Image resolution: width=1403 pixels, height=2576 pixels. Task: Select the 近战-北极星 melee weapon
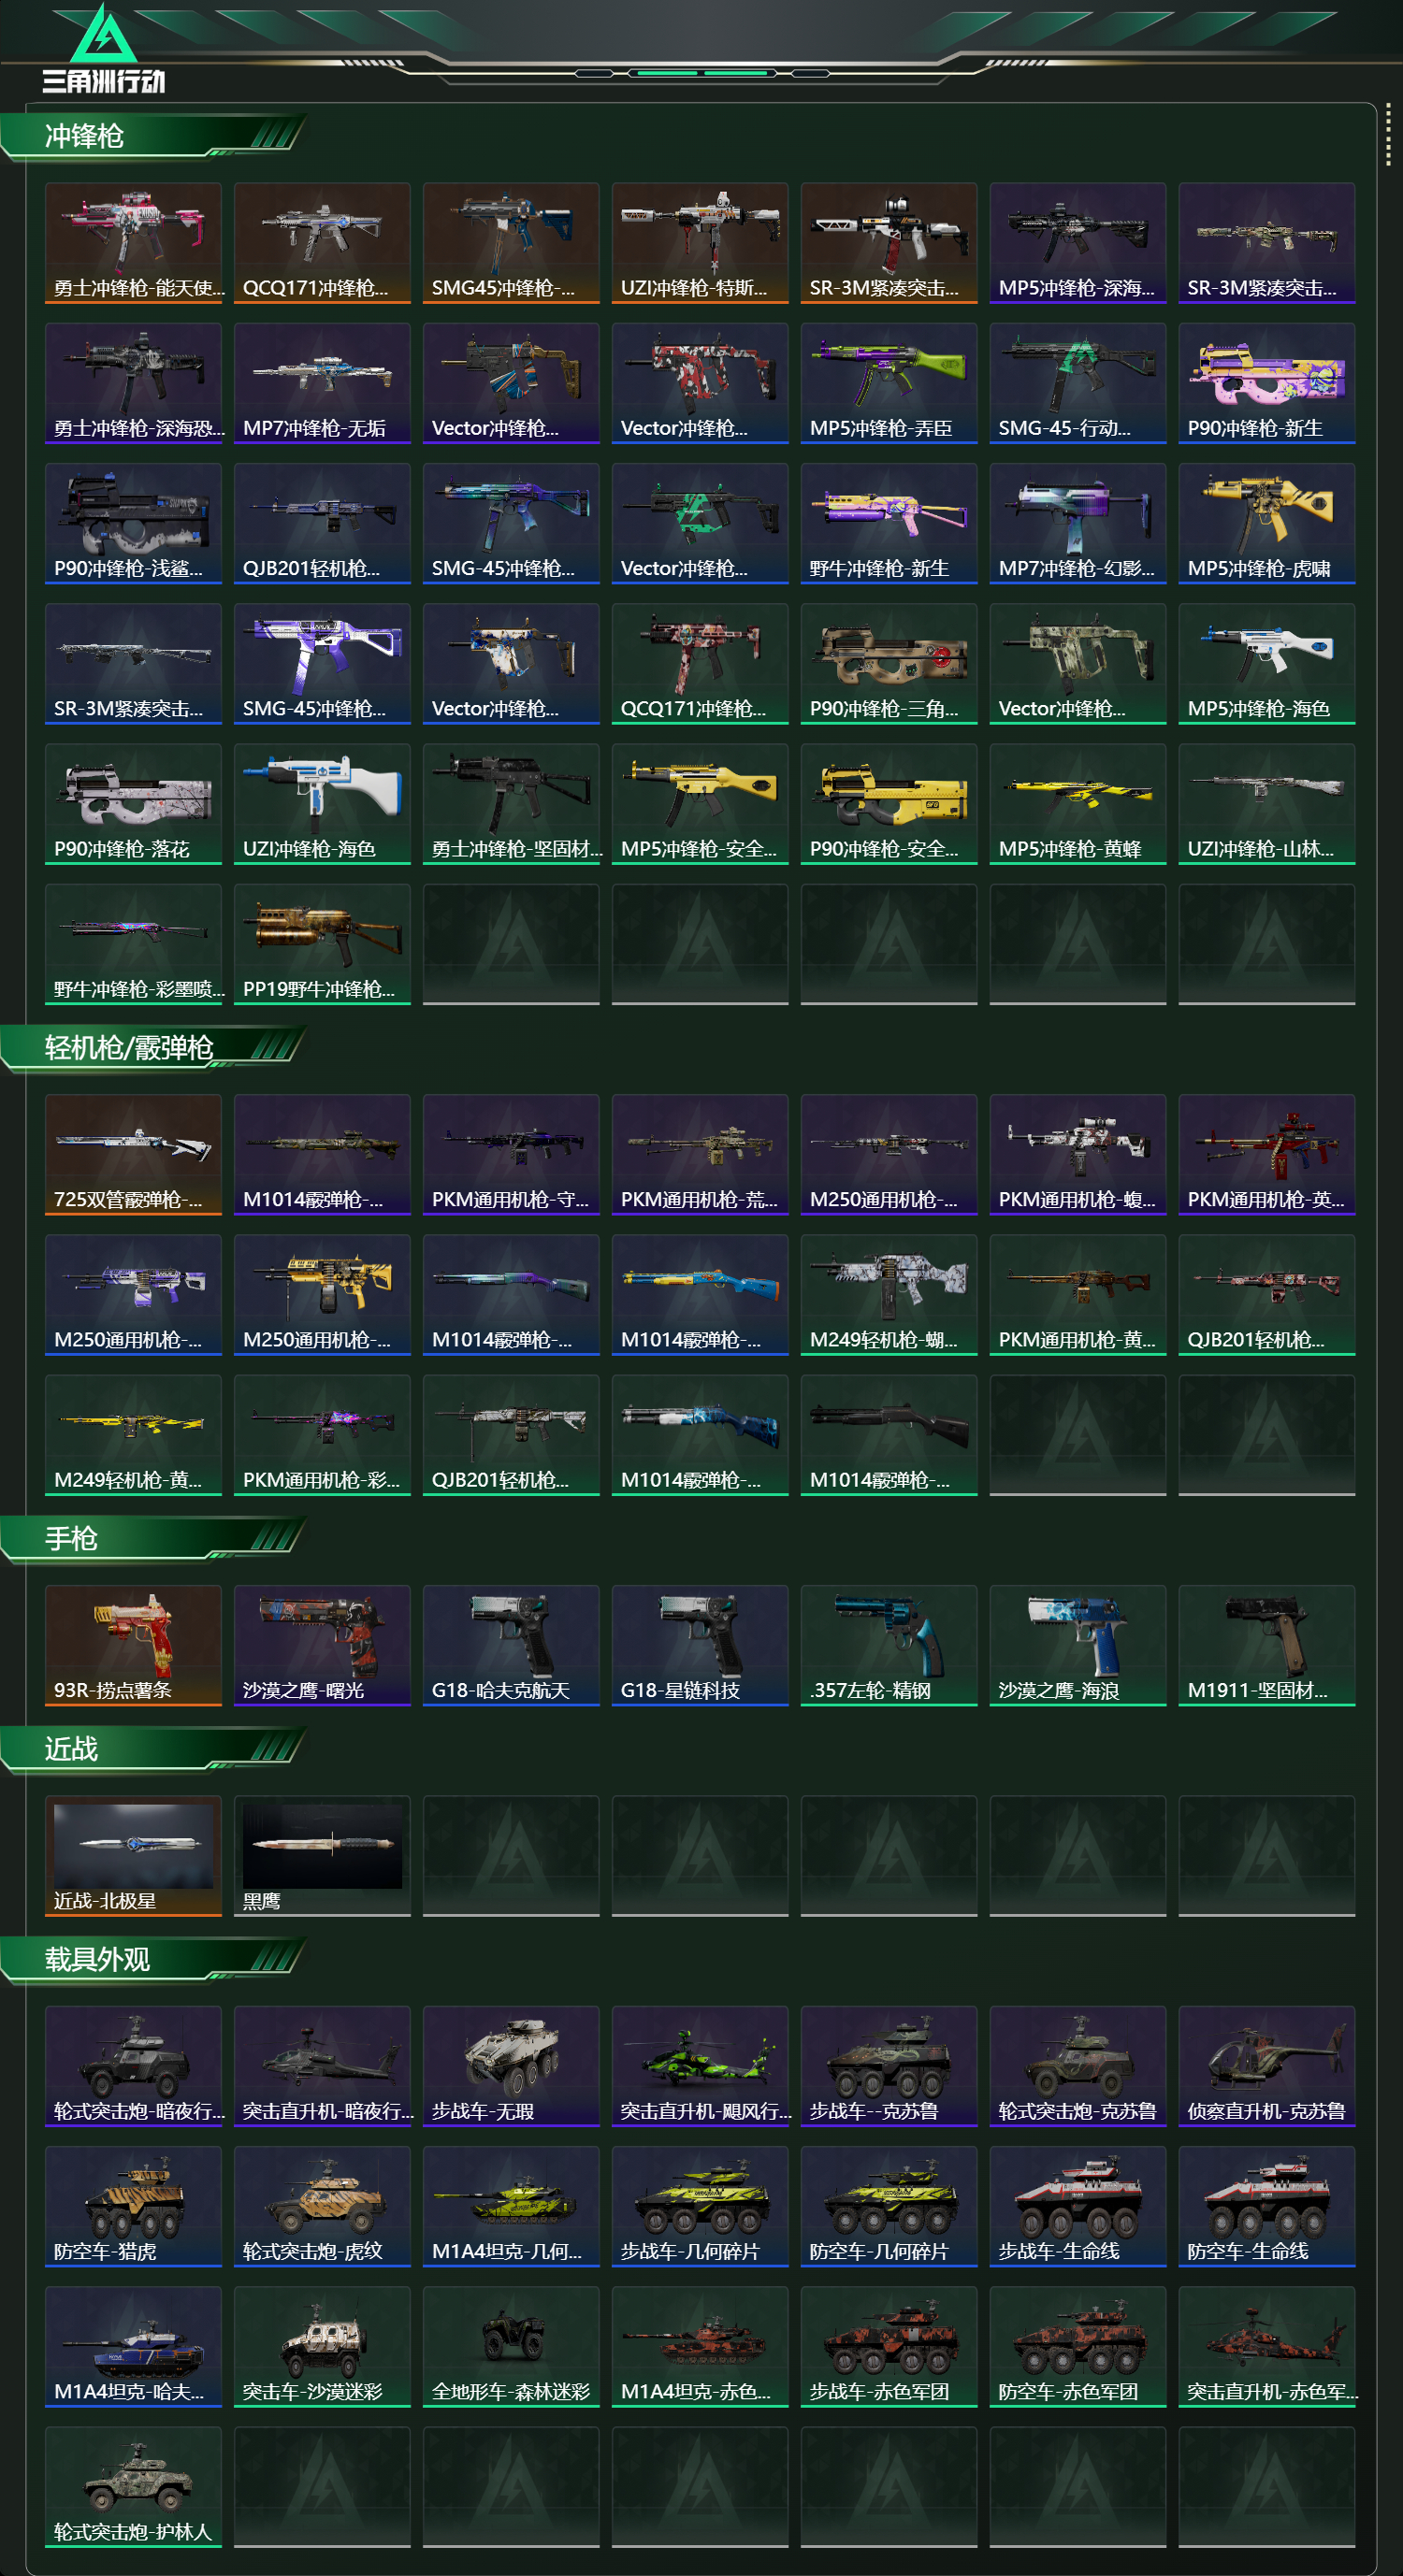point(133,1855)
